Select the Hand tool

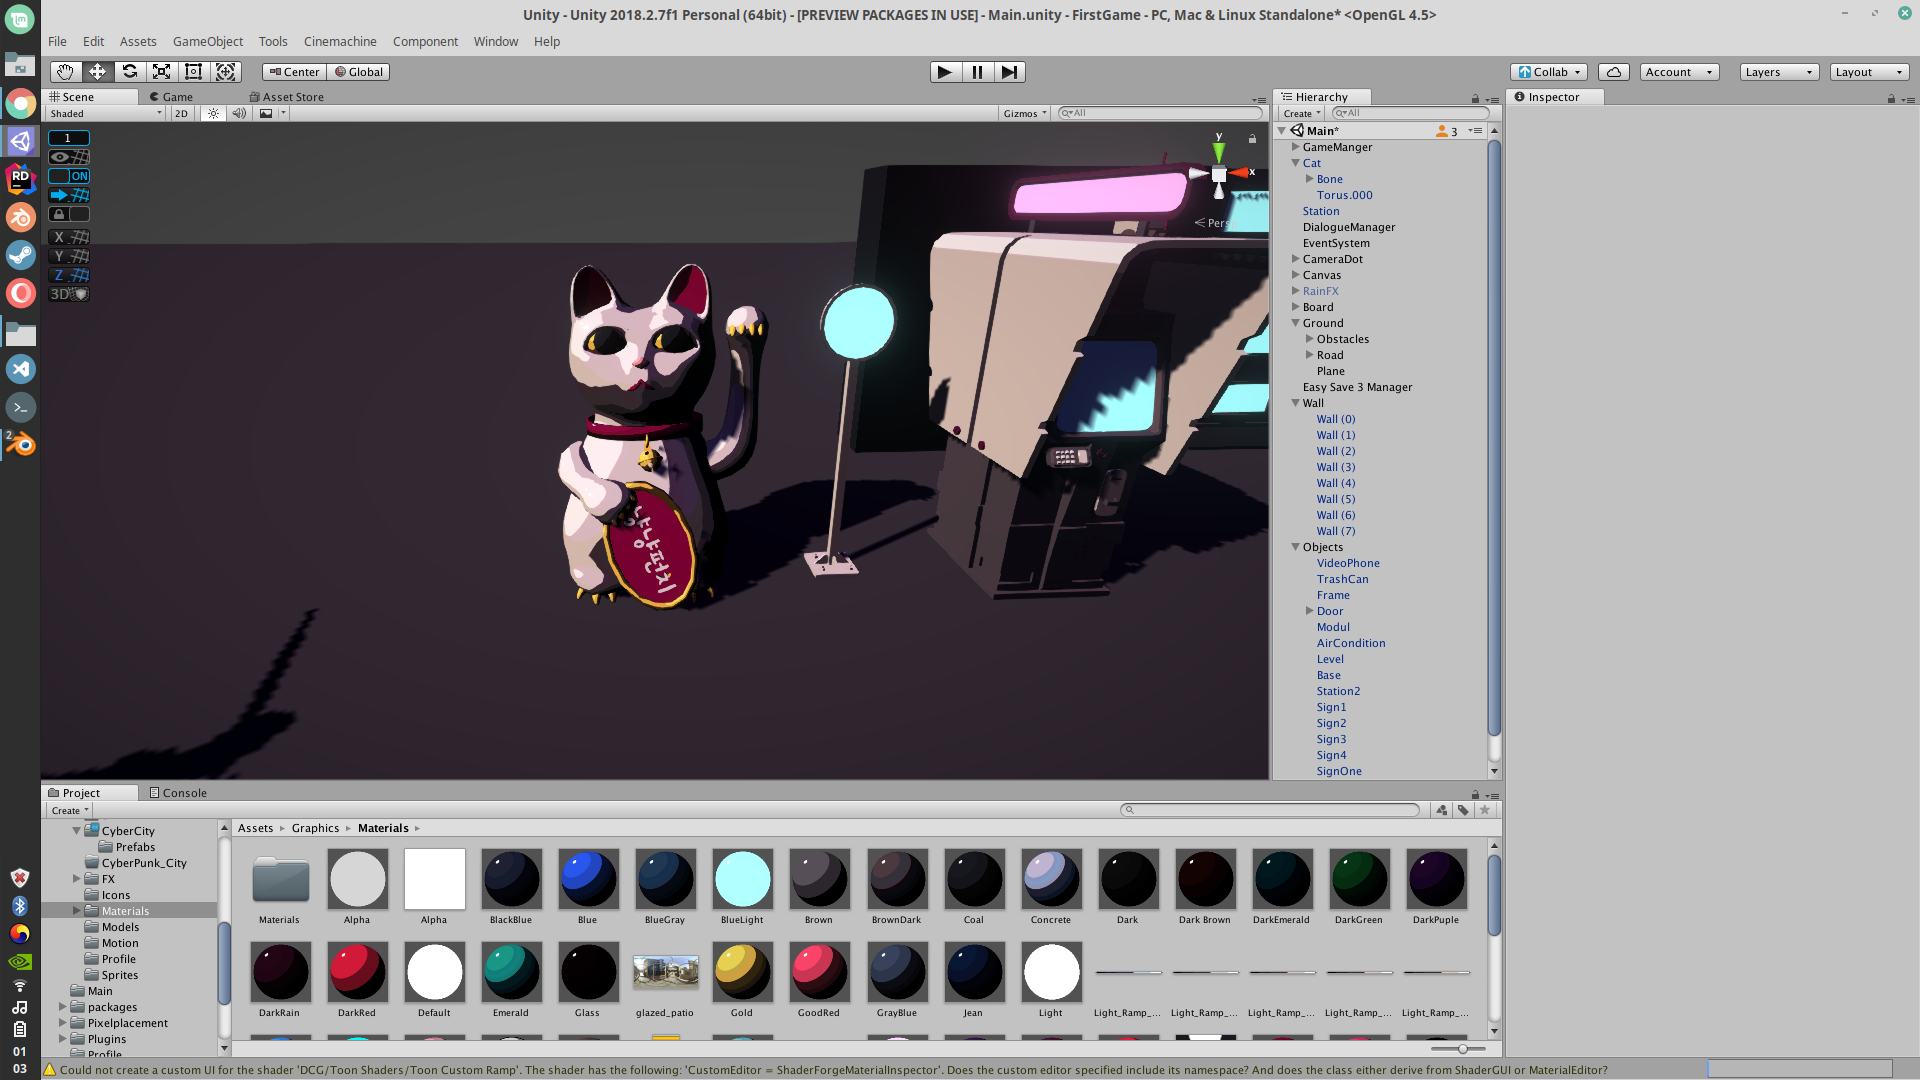pyautogui.click(x=65, y=72)
